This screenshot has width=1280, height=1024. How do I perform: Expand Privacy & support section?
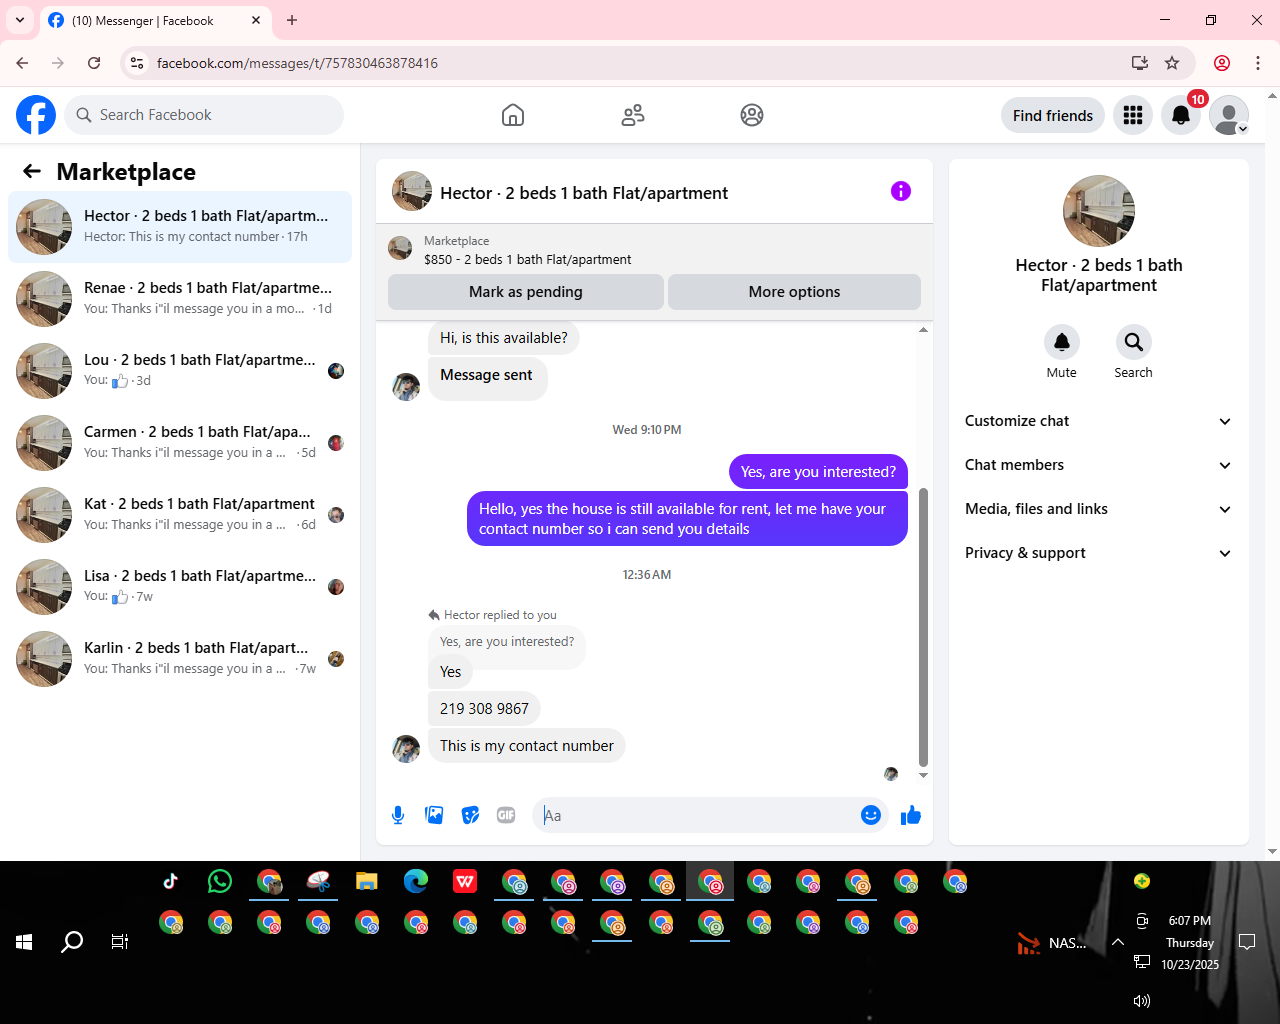click(1098, 553)
